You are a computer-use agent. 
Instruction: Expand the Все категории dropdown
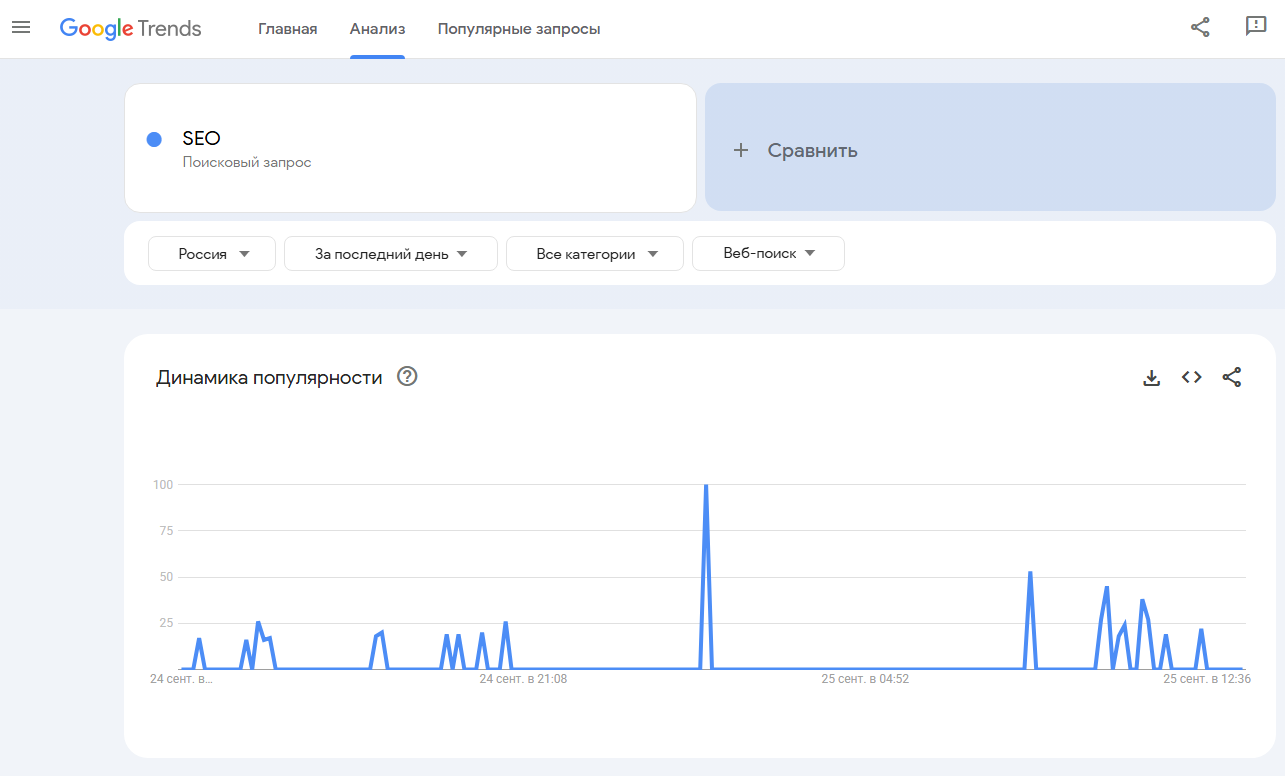coord(595,254)
